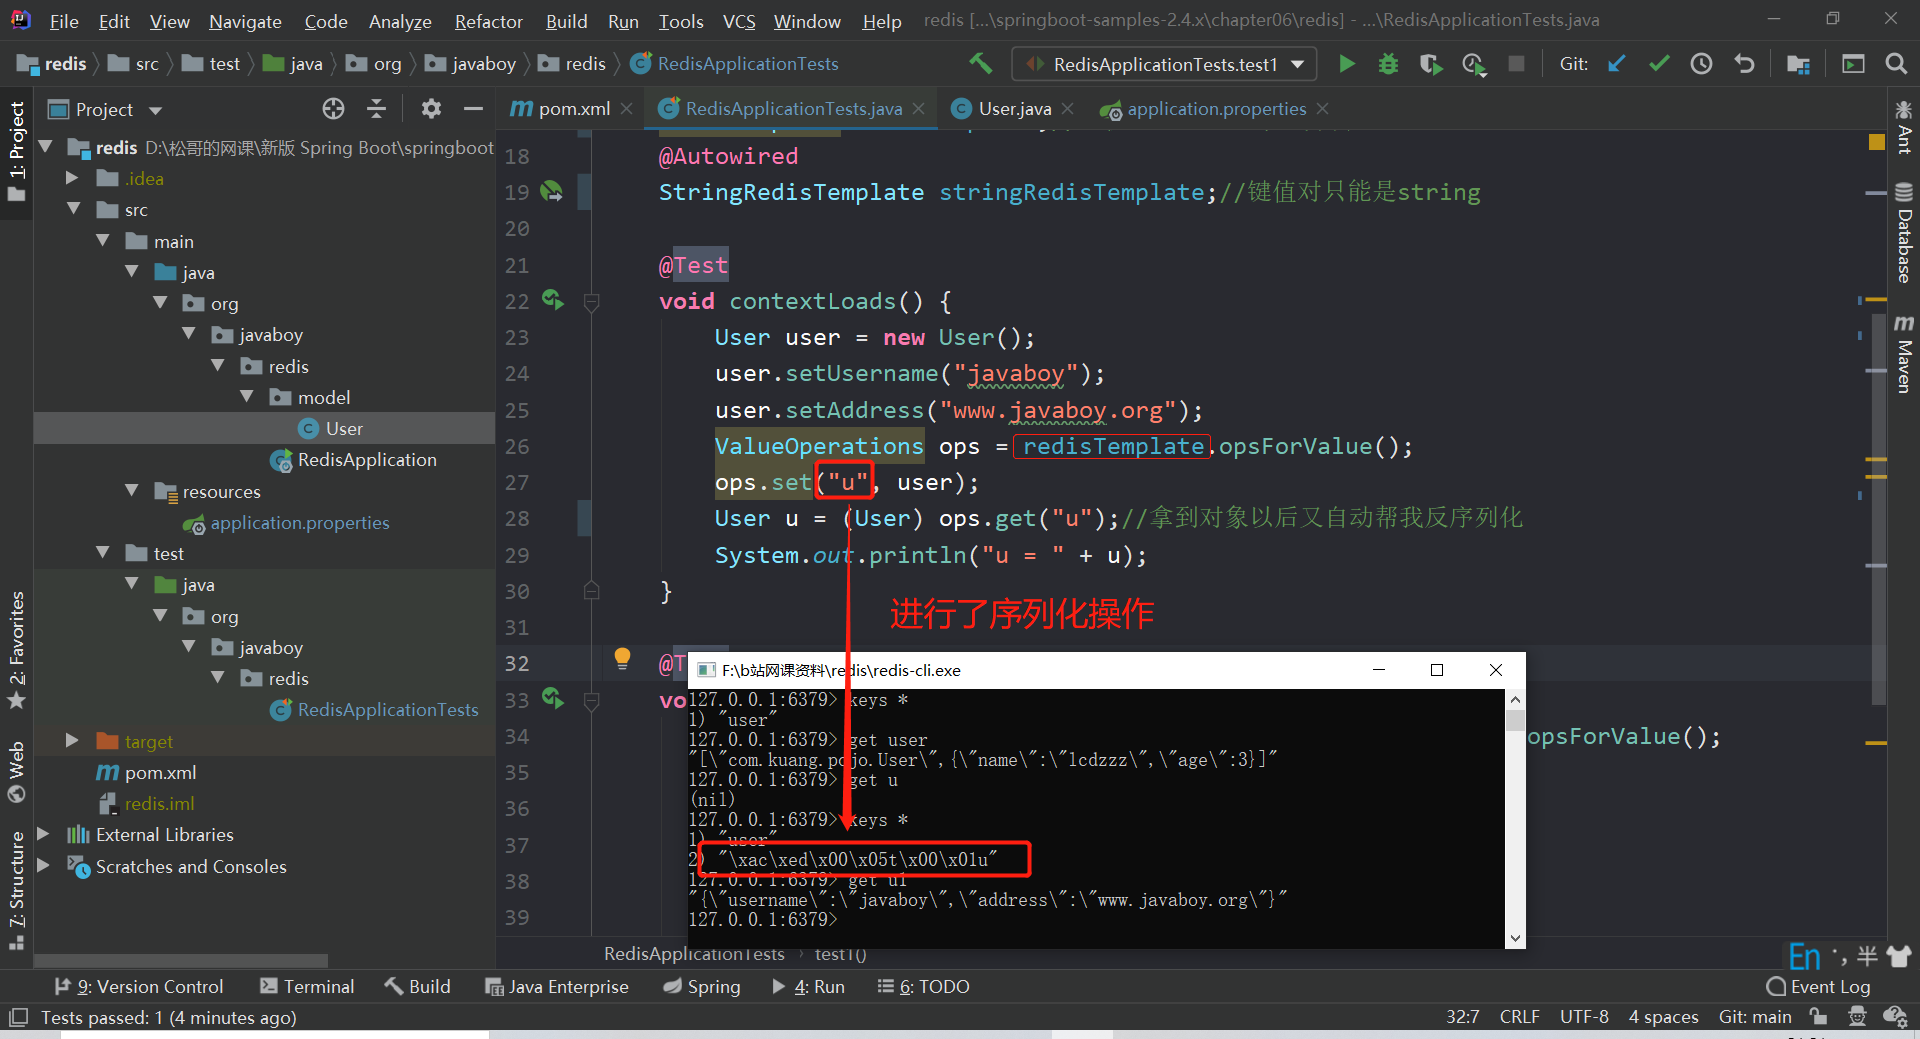Select RedisApplication in project tree
Viewport: 1920px width, 1039px height.
(354, 459)
